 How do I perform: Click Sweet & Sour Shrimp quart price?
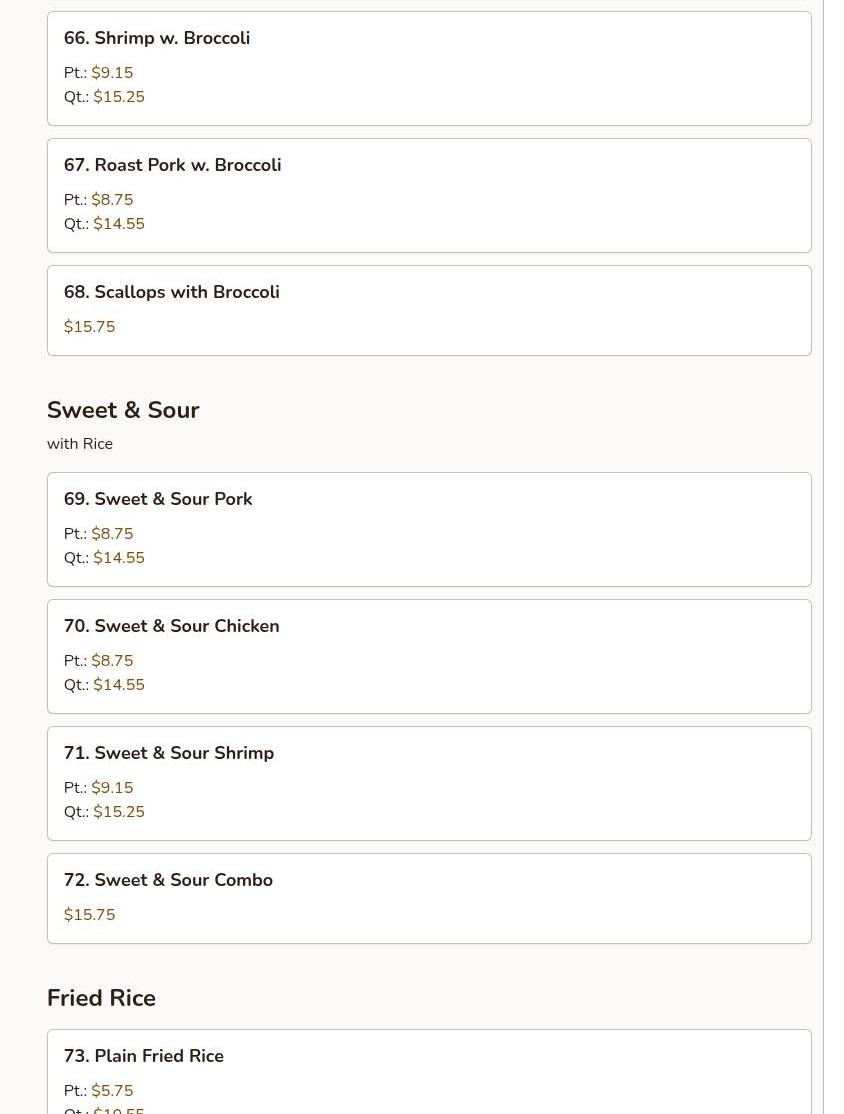119,812
